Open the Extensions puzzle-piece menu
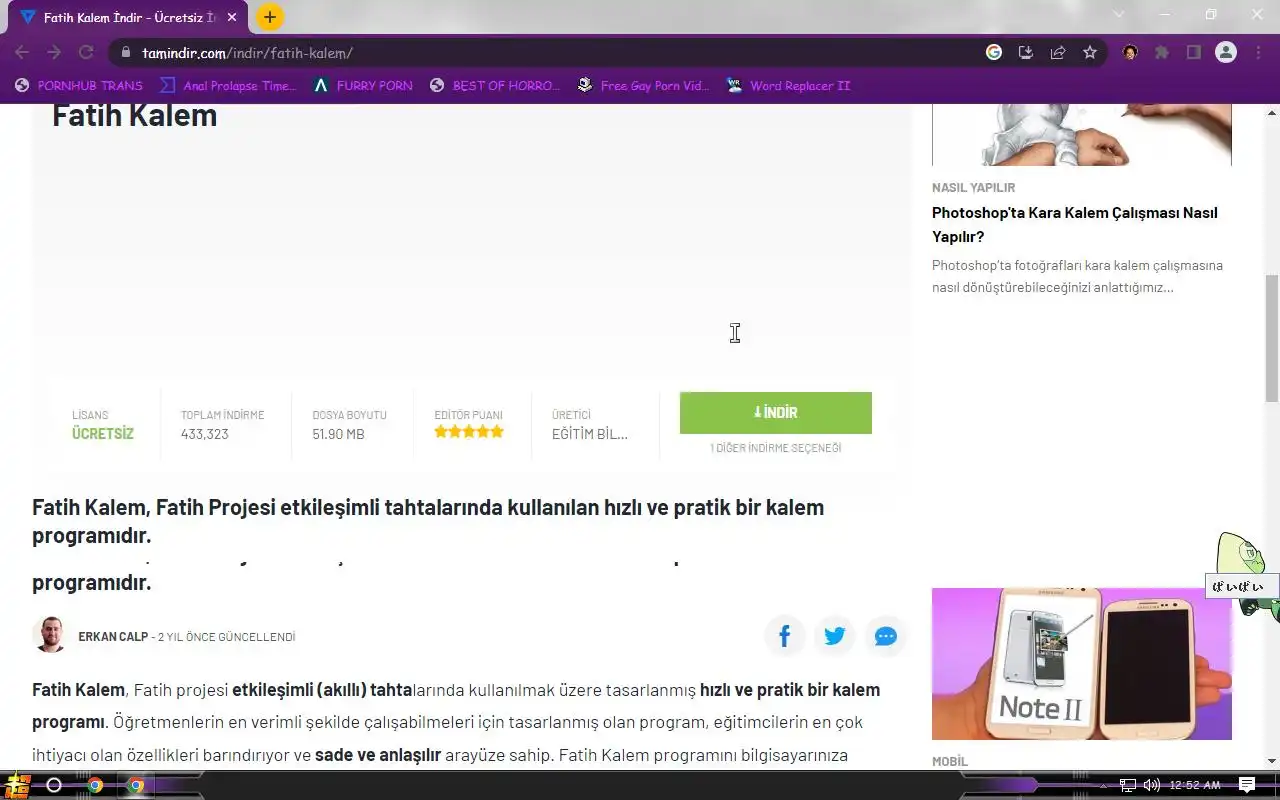Viewport: 1280px width, 800px height. (1162, 53)
